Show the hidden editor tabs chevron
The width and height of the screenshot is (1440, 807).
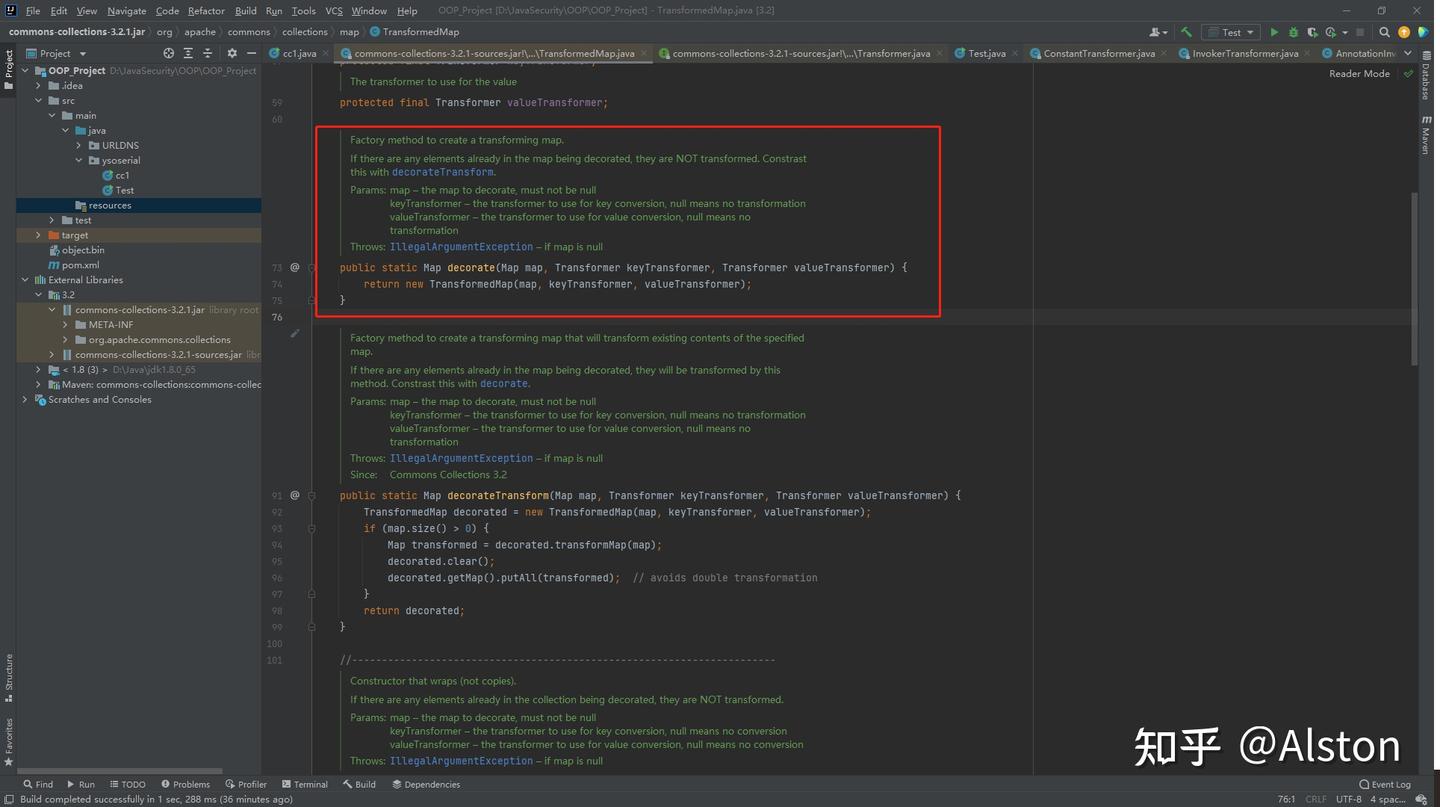click(1408, 53)
